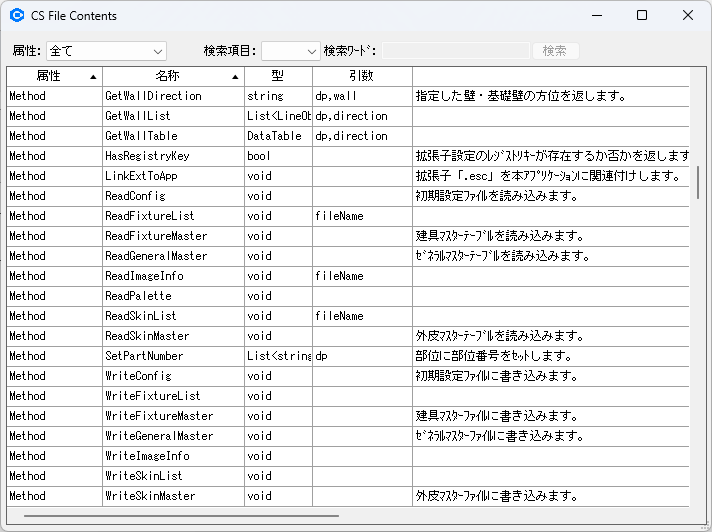
Task: Click the 引数 column header
Action: point(362,76)
